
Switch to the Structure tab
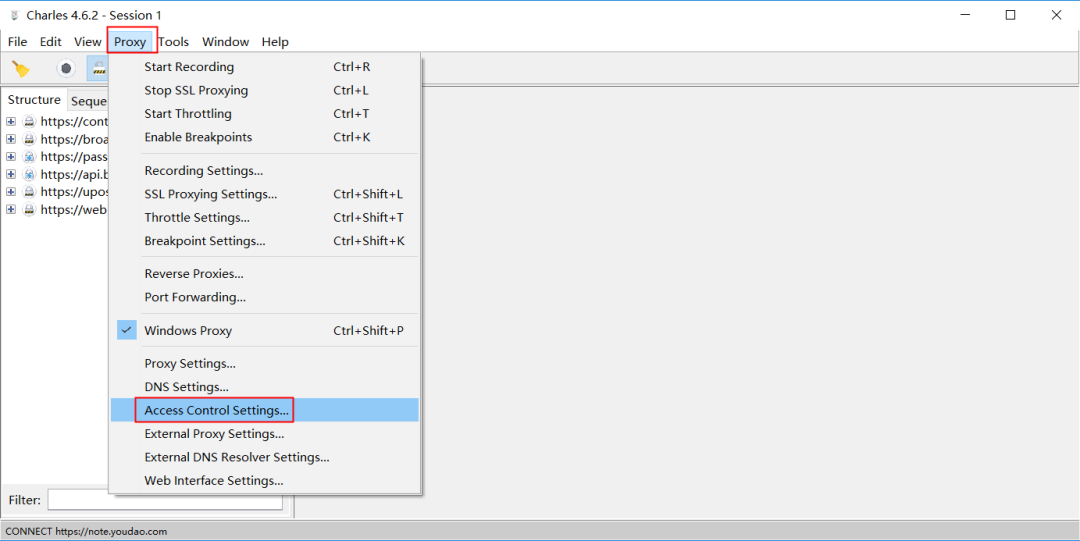click(34, 100)
